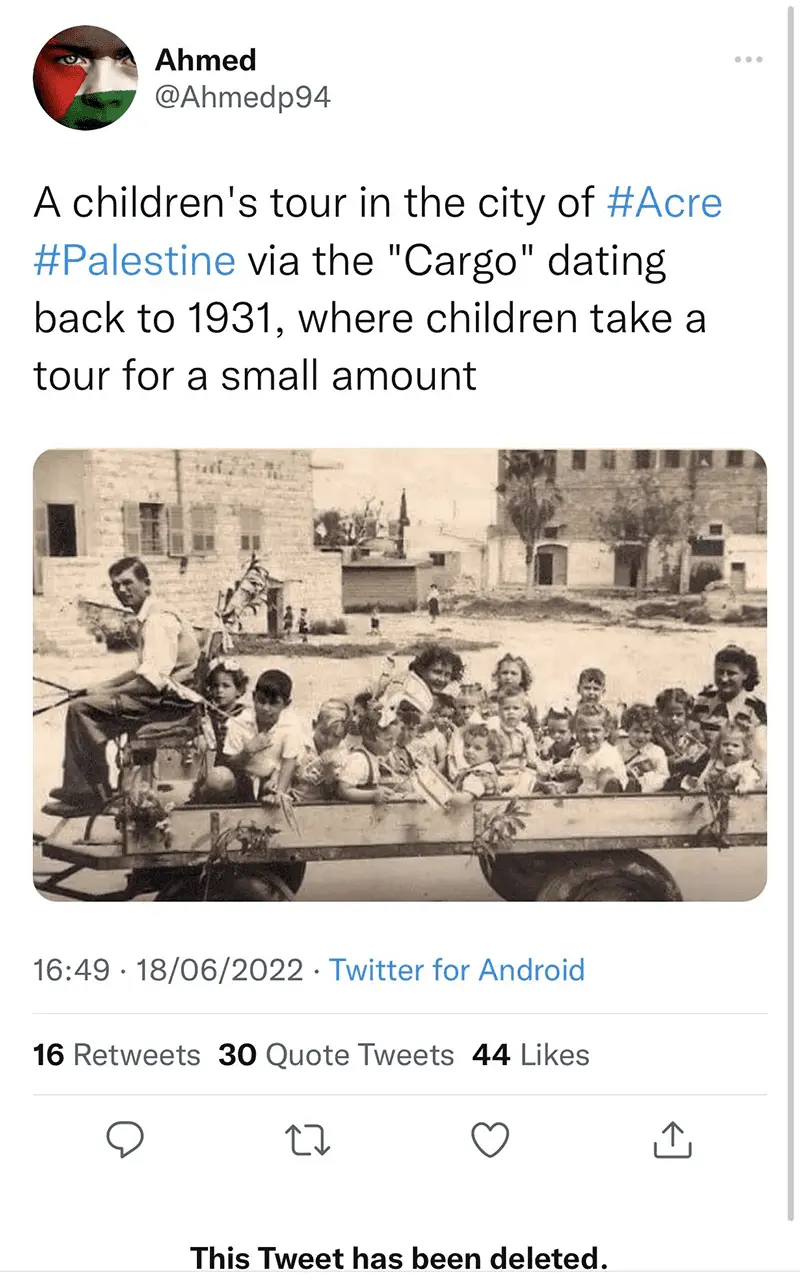This screenshot has width=800, height=1288.
Task: Click the 'This Tweet has been deleted' notice
Action: (x=399, y=1256)
